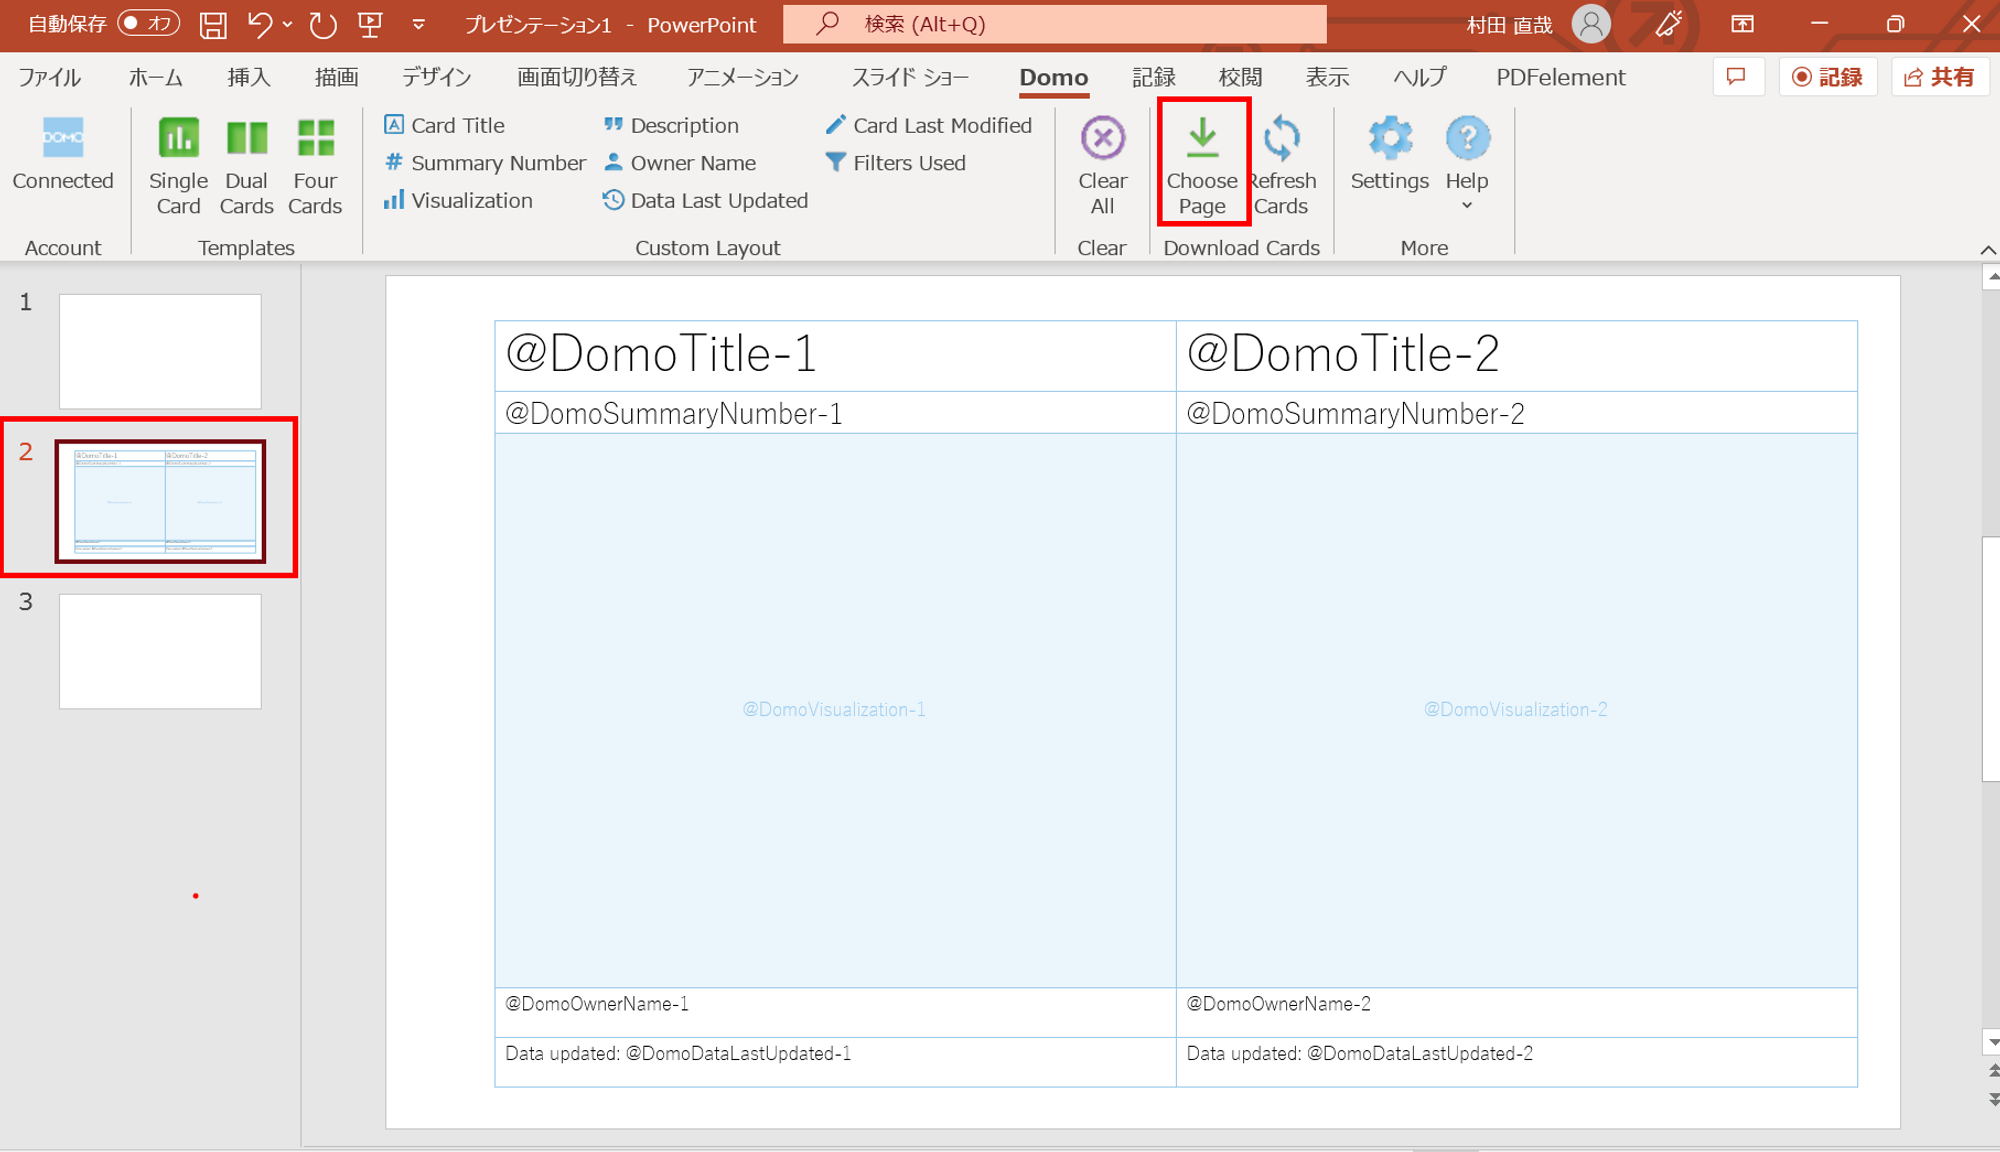
Task: Switch to the 描画 tab
Action: pos(336,77)
